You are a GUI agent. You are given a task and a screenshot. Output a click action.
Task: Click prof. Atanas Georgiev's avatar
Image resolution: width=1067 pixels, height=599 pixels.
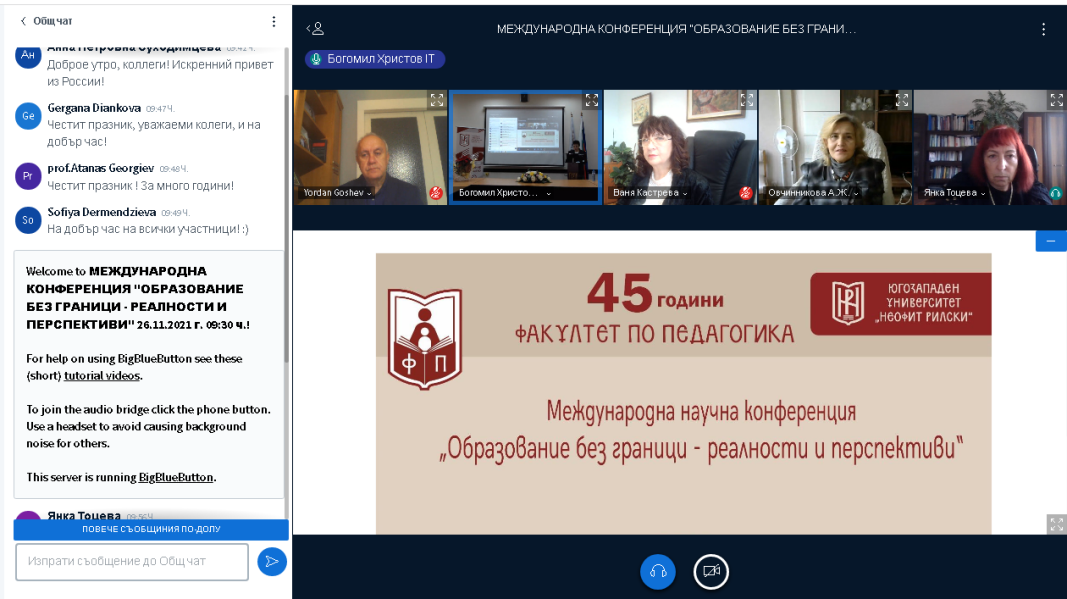(28, 176)
